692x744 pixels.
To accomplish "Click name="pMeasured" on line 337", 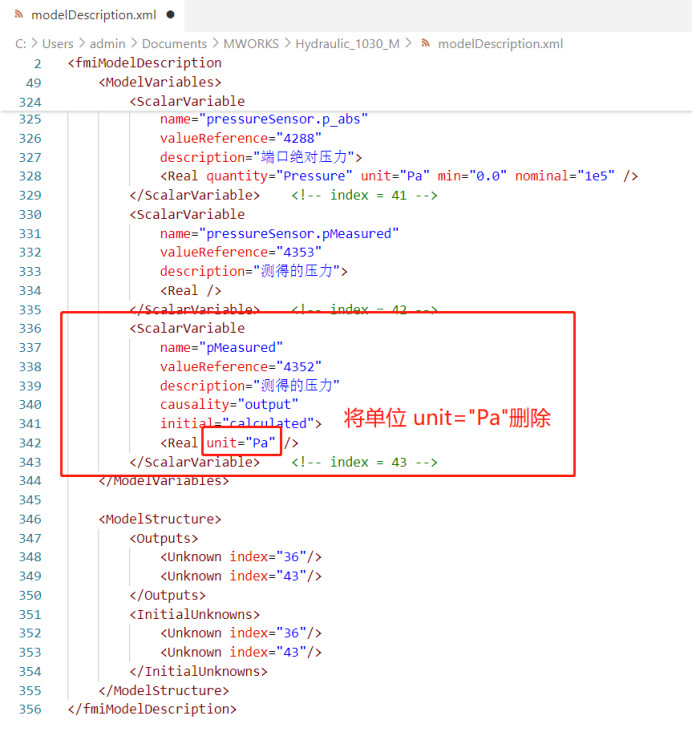I will [x=221, y=347].
